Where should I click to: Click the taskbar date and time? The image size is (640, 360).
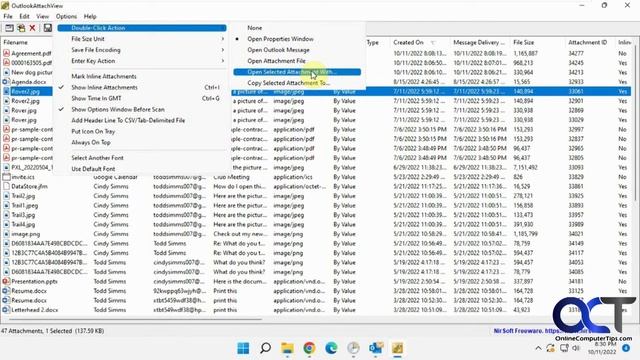602,348
